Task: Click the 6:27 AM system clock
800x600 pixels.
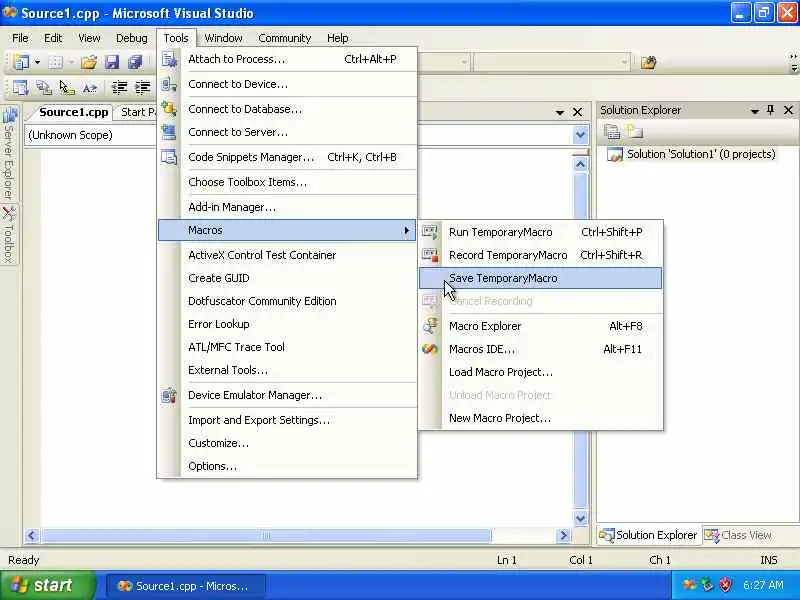Action: tap(763, 585)
